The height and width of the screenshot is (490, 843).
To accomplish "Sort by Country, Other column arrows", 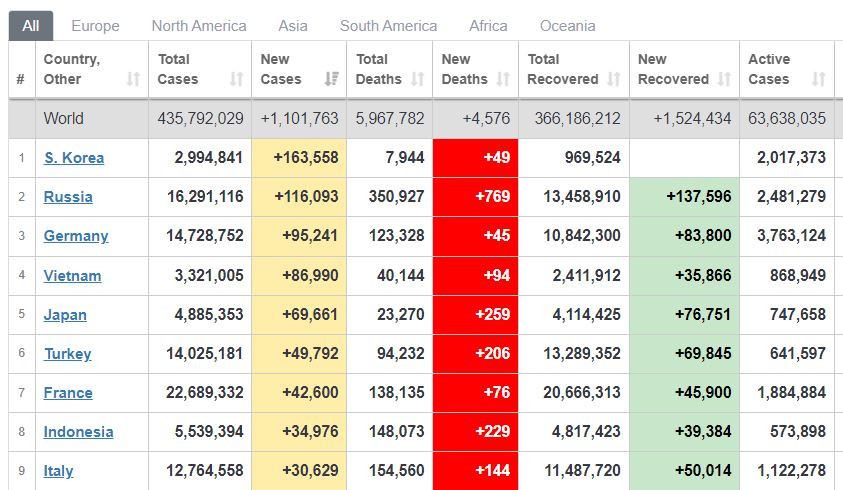I will point(133,79).
